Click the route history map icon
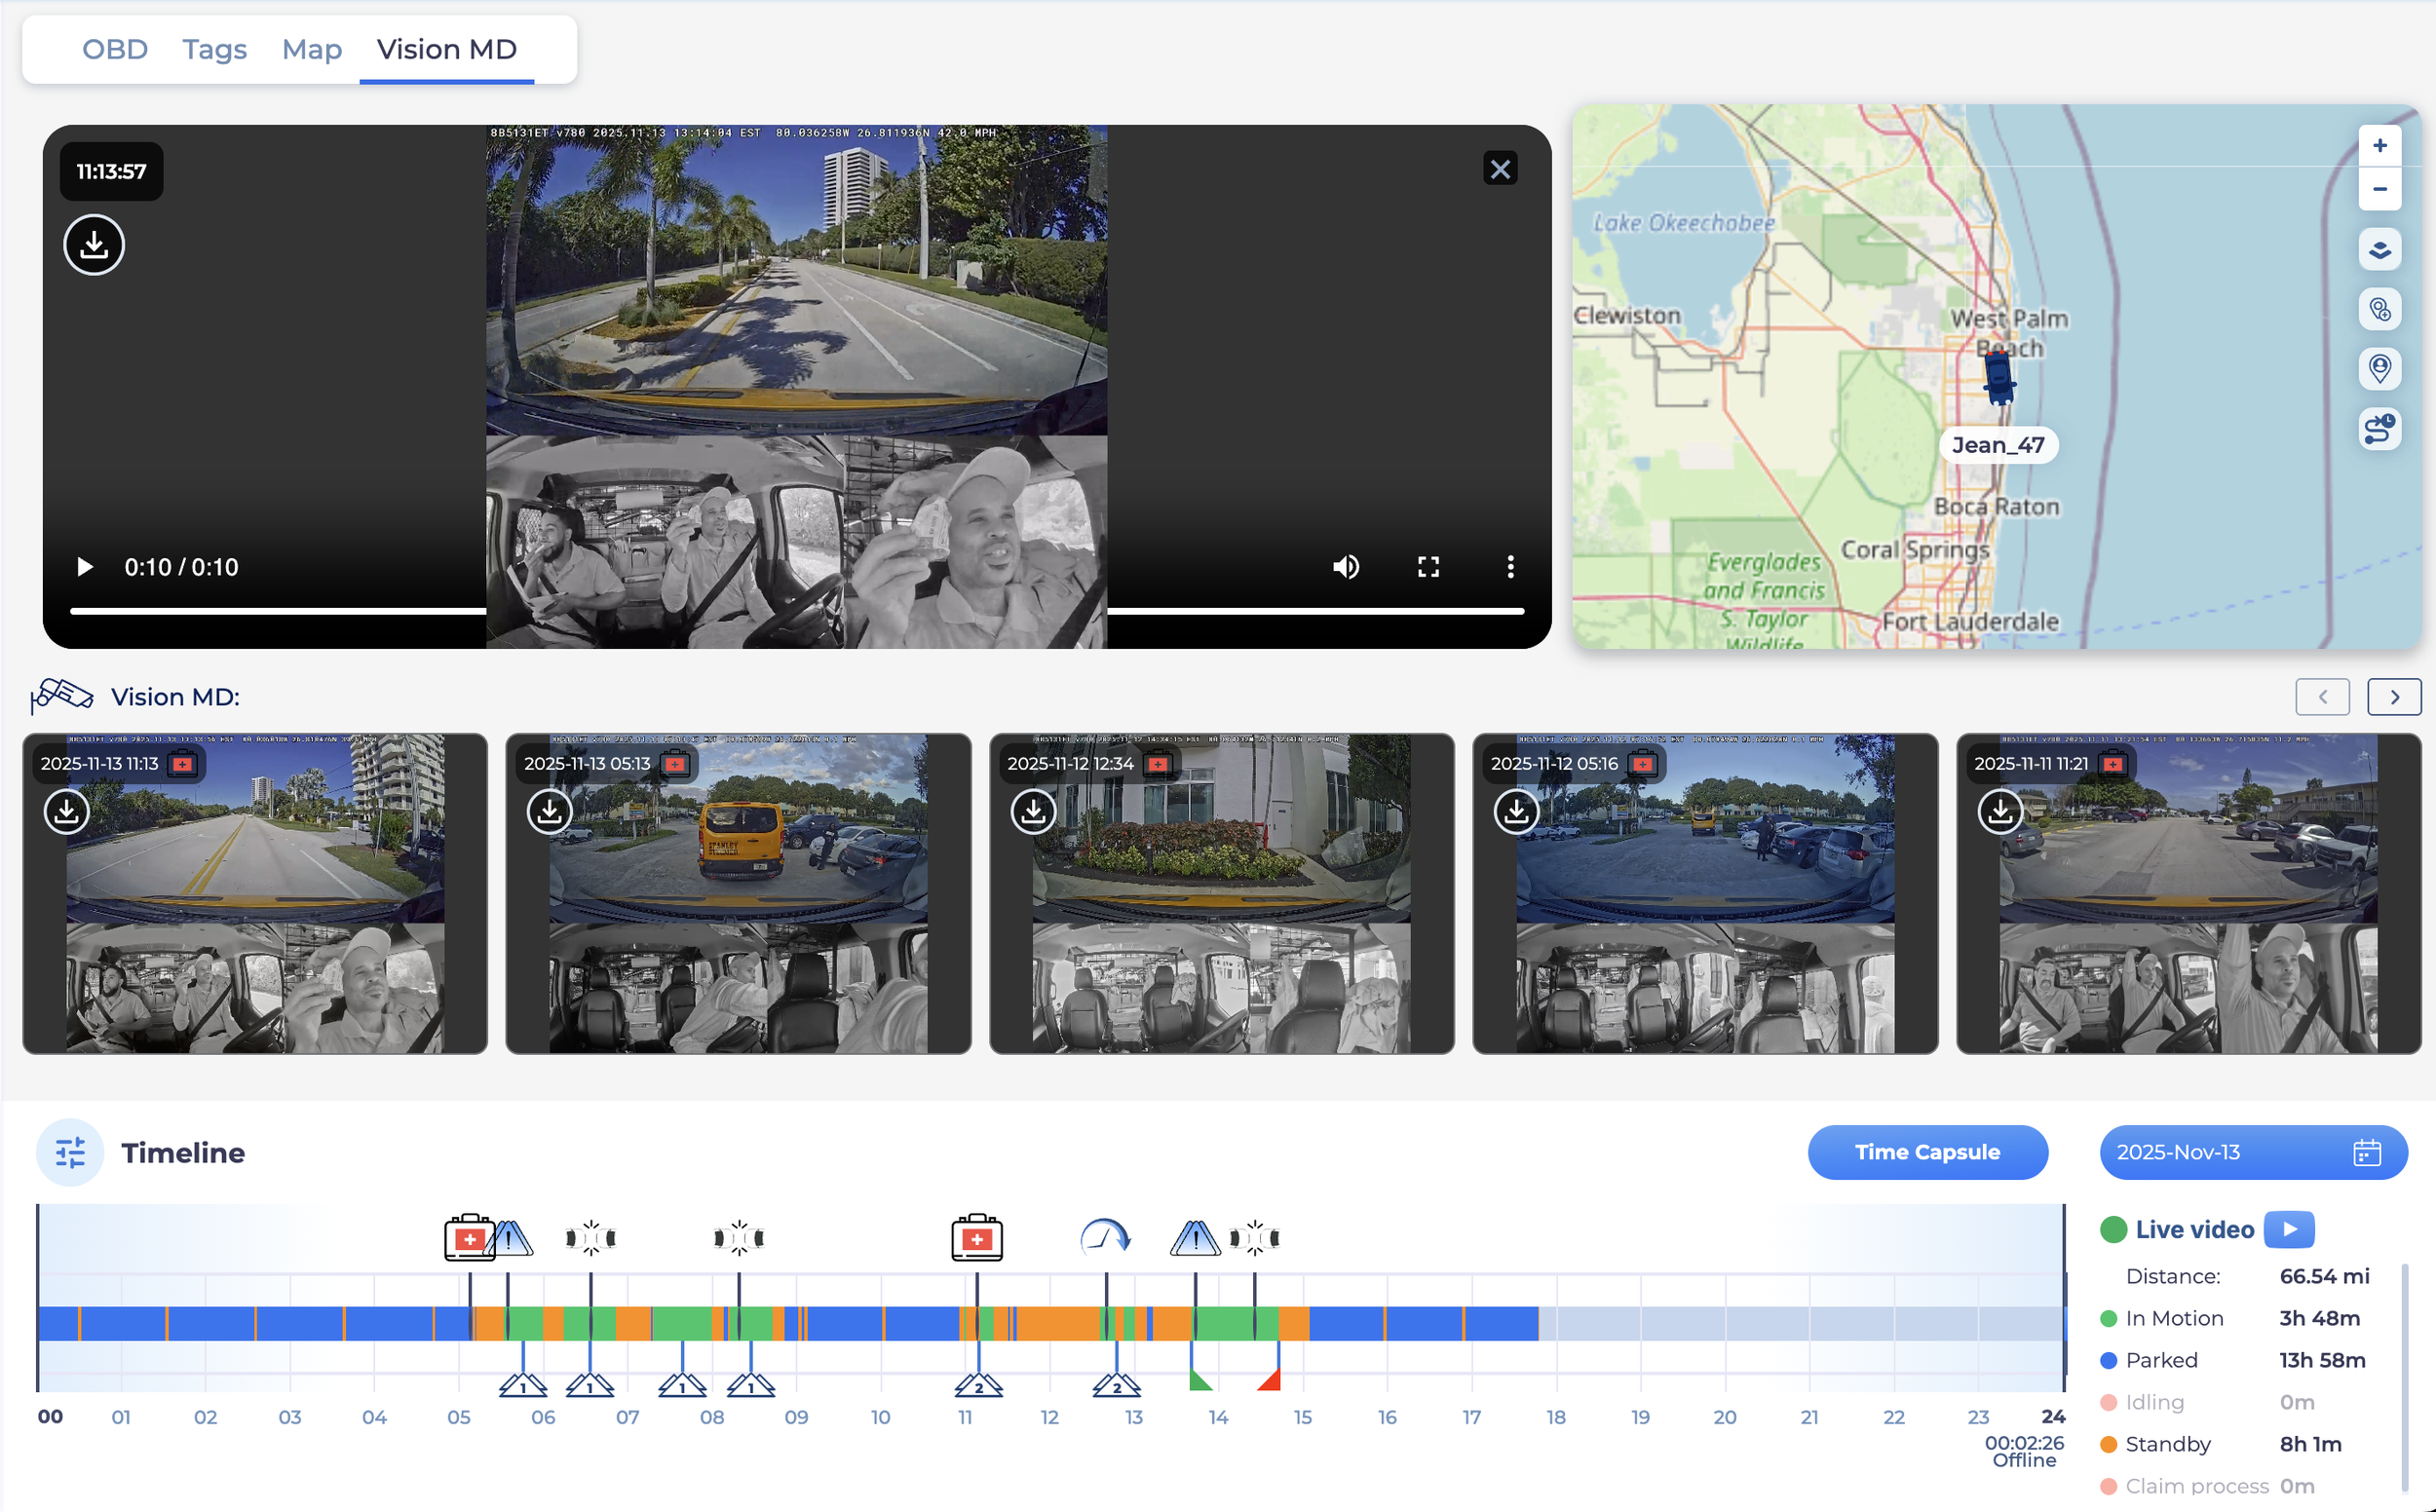Image resolution: width=2436 pixels, height=1512 pixels. coord(2379,429)
